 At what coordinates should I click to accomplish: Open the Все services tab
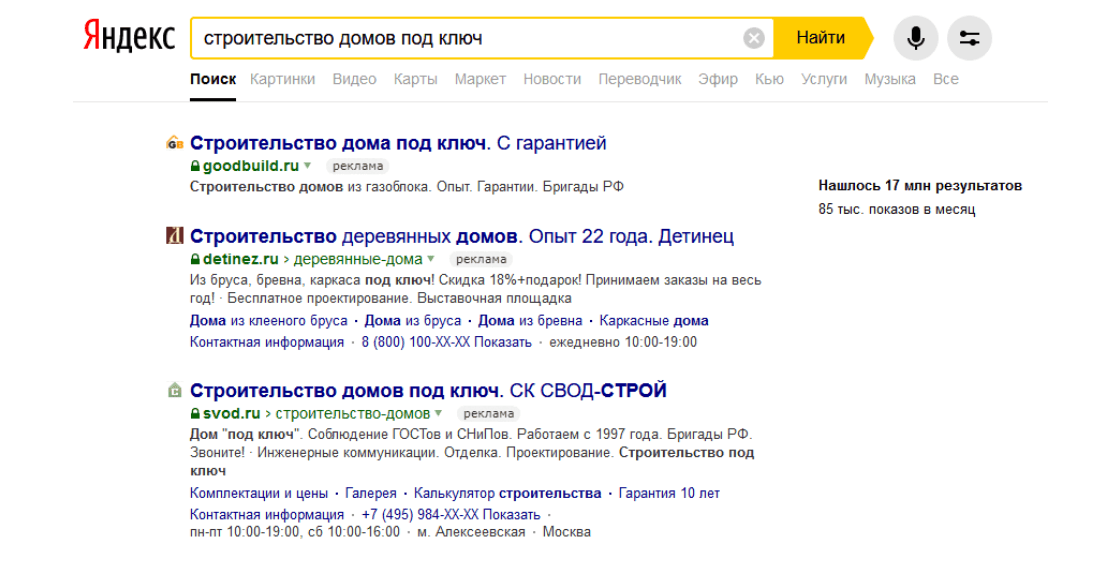pos(945,79)
